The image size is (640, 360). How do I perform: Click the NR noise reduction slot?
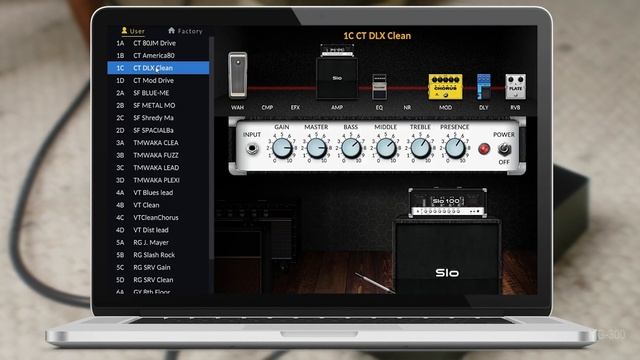407,108
